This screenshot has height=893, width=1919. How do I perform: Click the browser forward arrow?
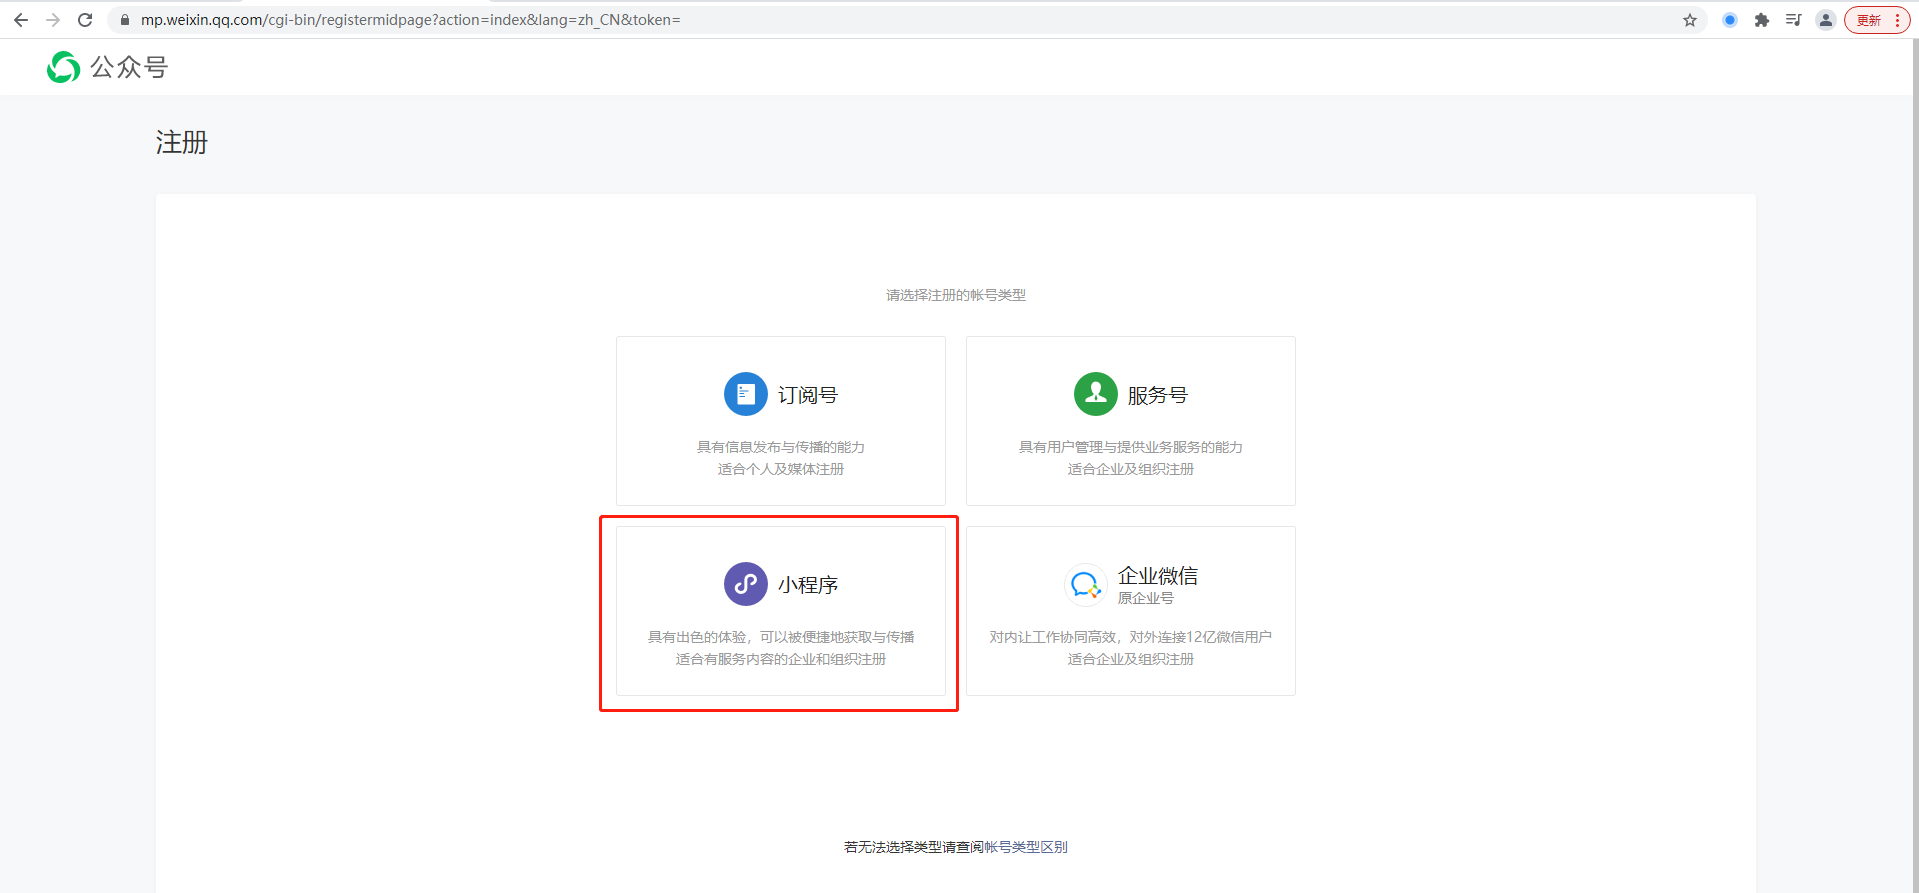(53, 20)
